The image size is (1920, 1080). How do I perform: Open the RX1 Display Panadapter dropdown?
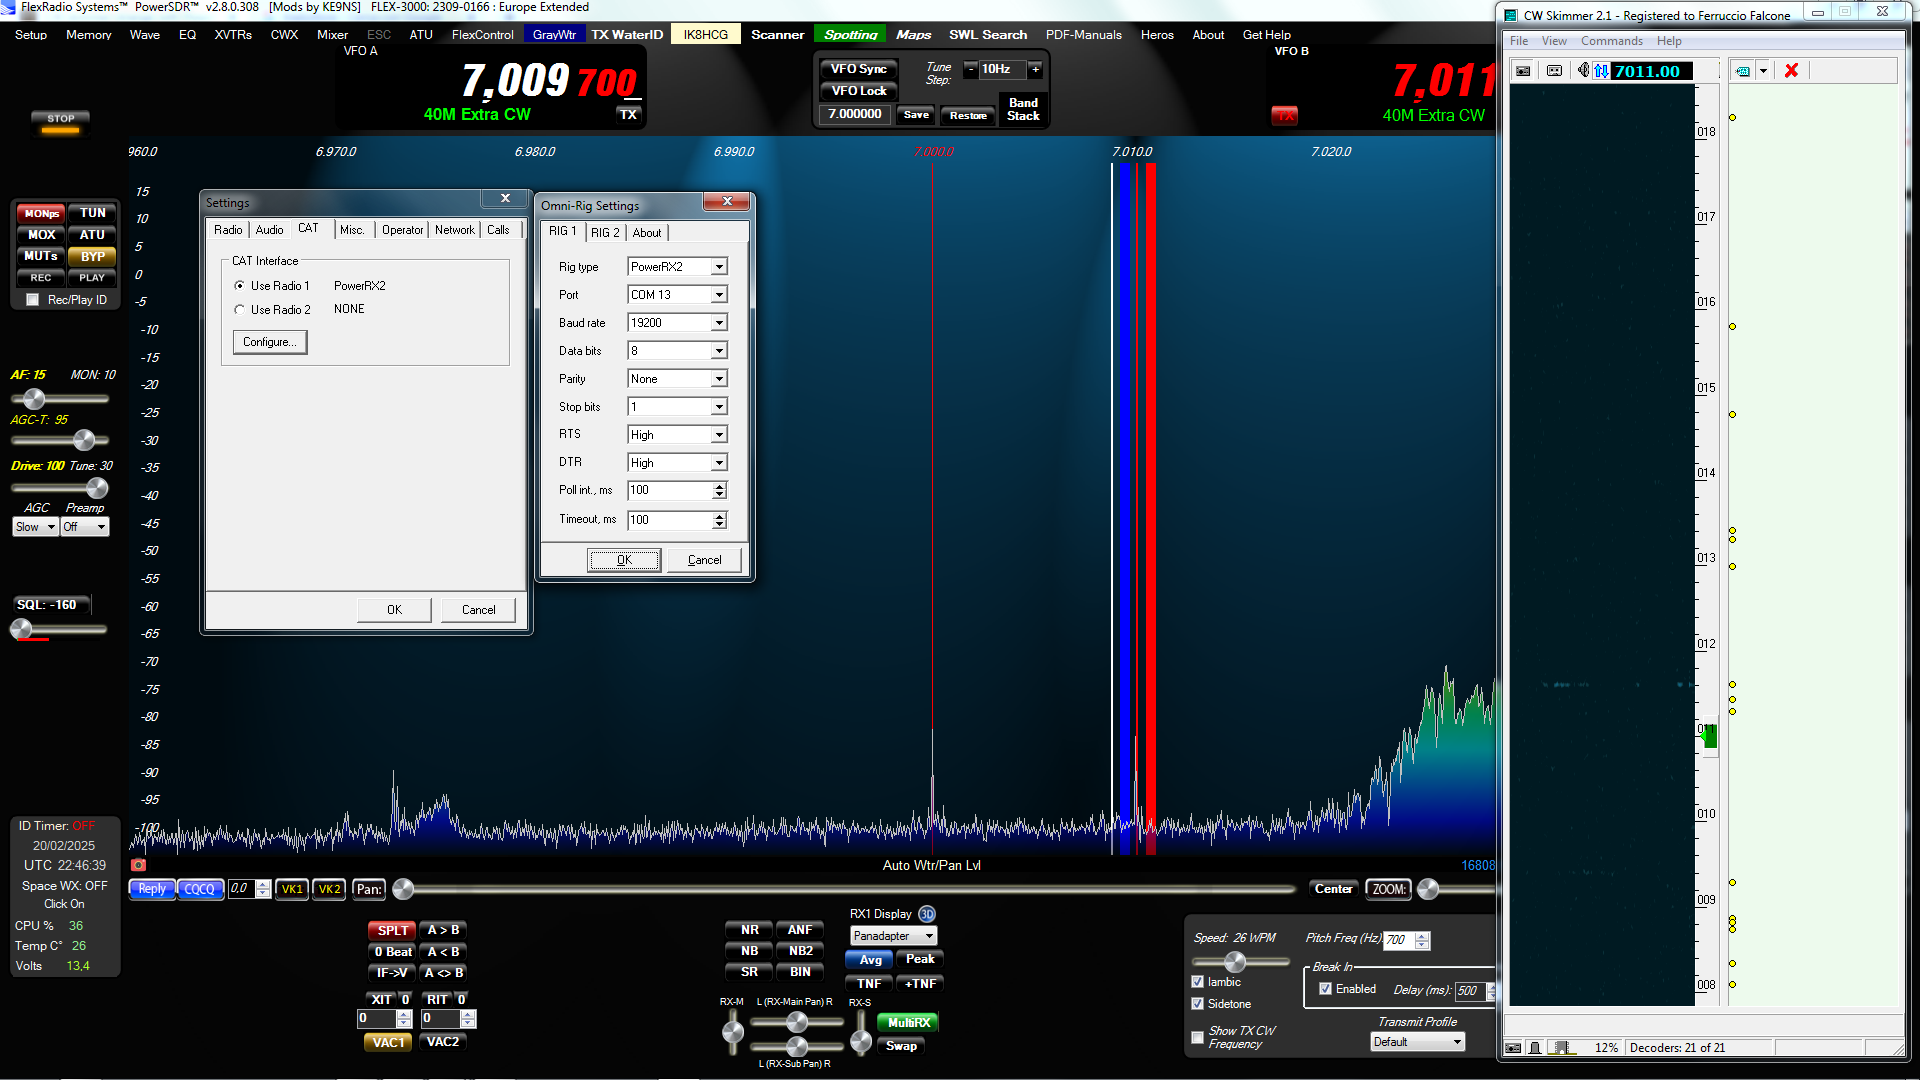(x=893, y=936)
